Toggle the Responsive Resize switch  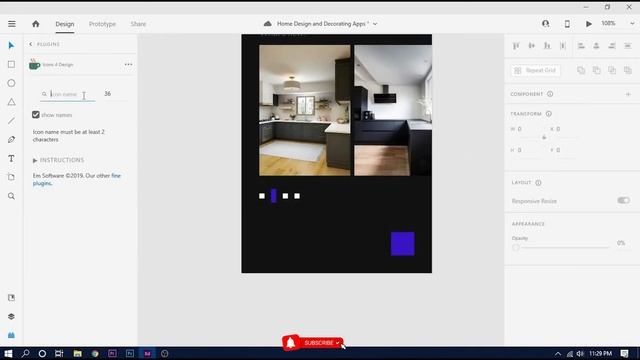[x=623, y=200]
